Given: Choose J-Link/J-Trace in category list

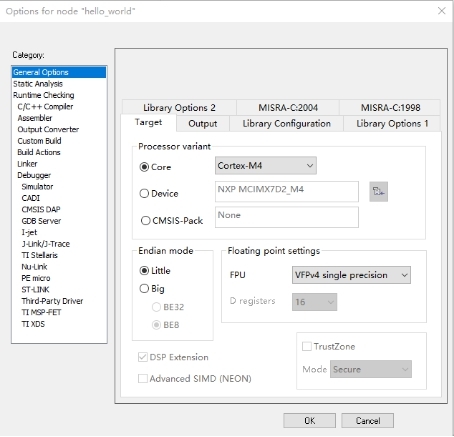Looking at the screenshot, I should click(x=46, y=244).
